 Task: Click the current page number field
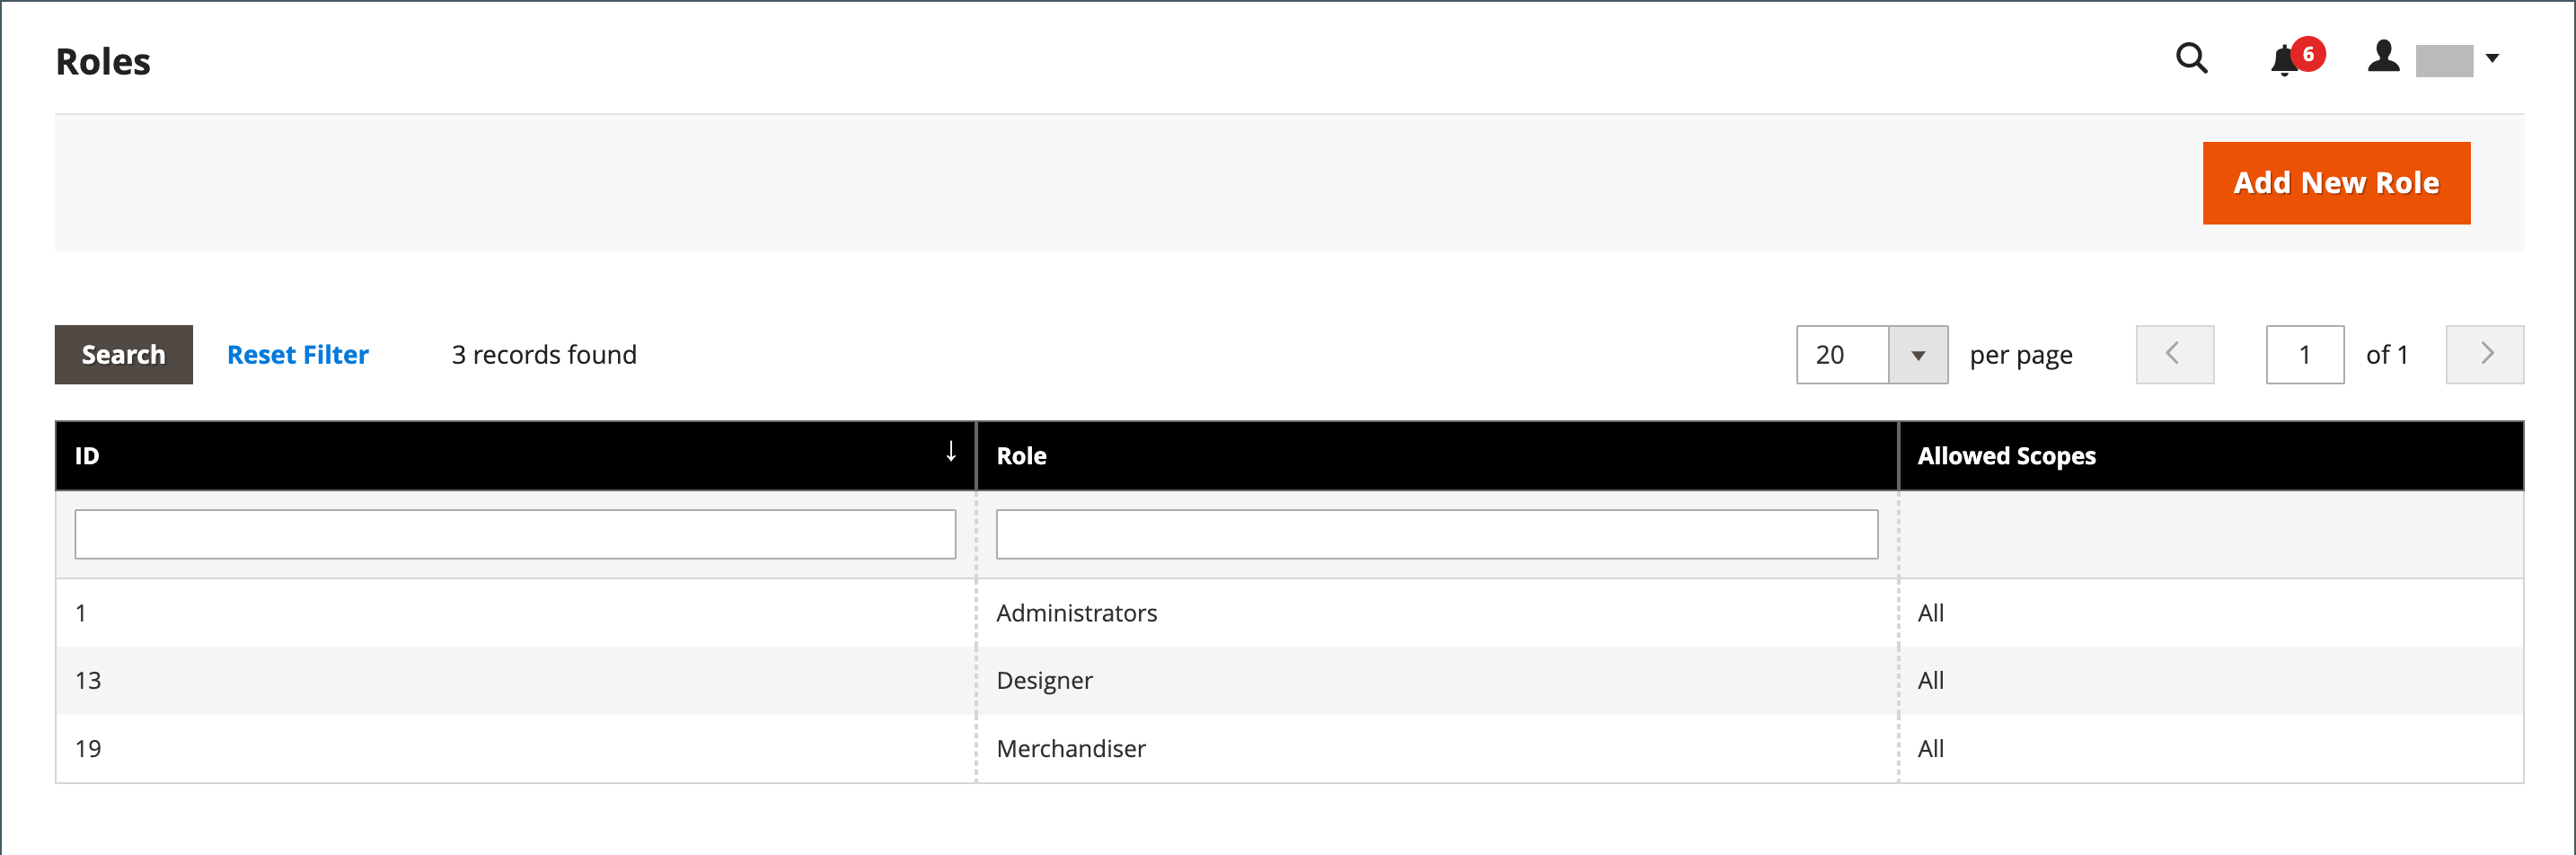click(2304, 355)
